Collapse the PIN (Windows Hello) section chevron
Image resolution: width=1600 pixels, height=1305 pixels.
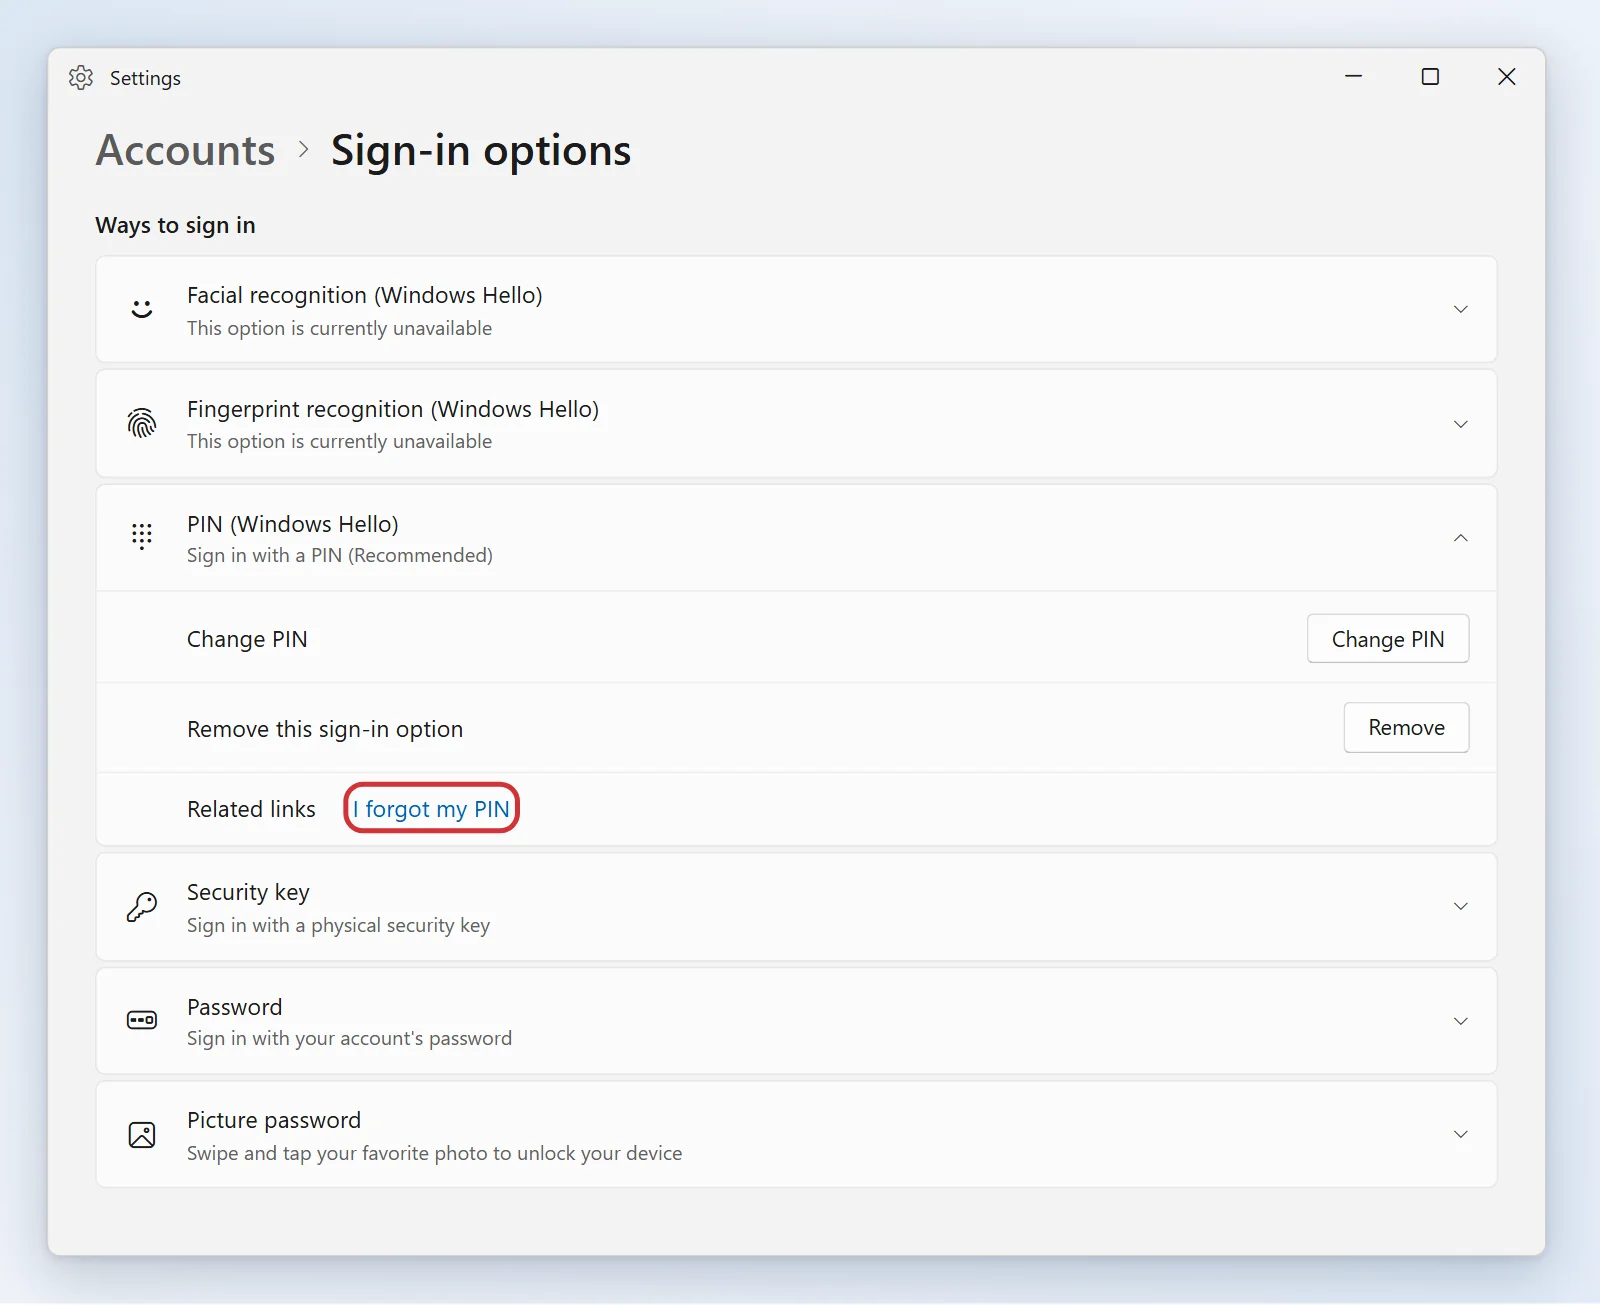(x=1461, y=538)
